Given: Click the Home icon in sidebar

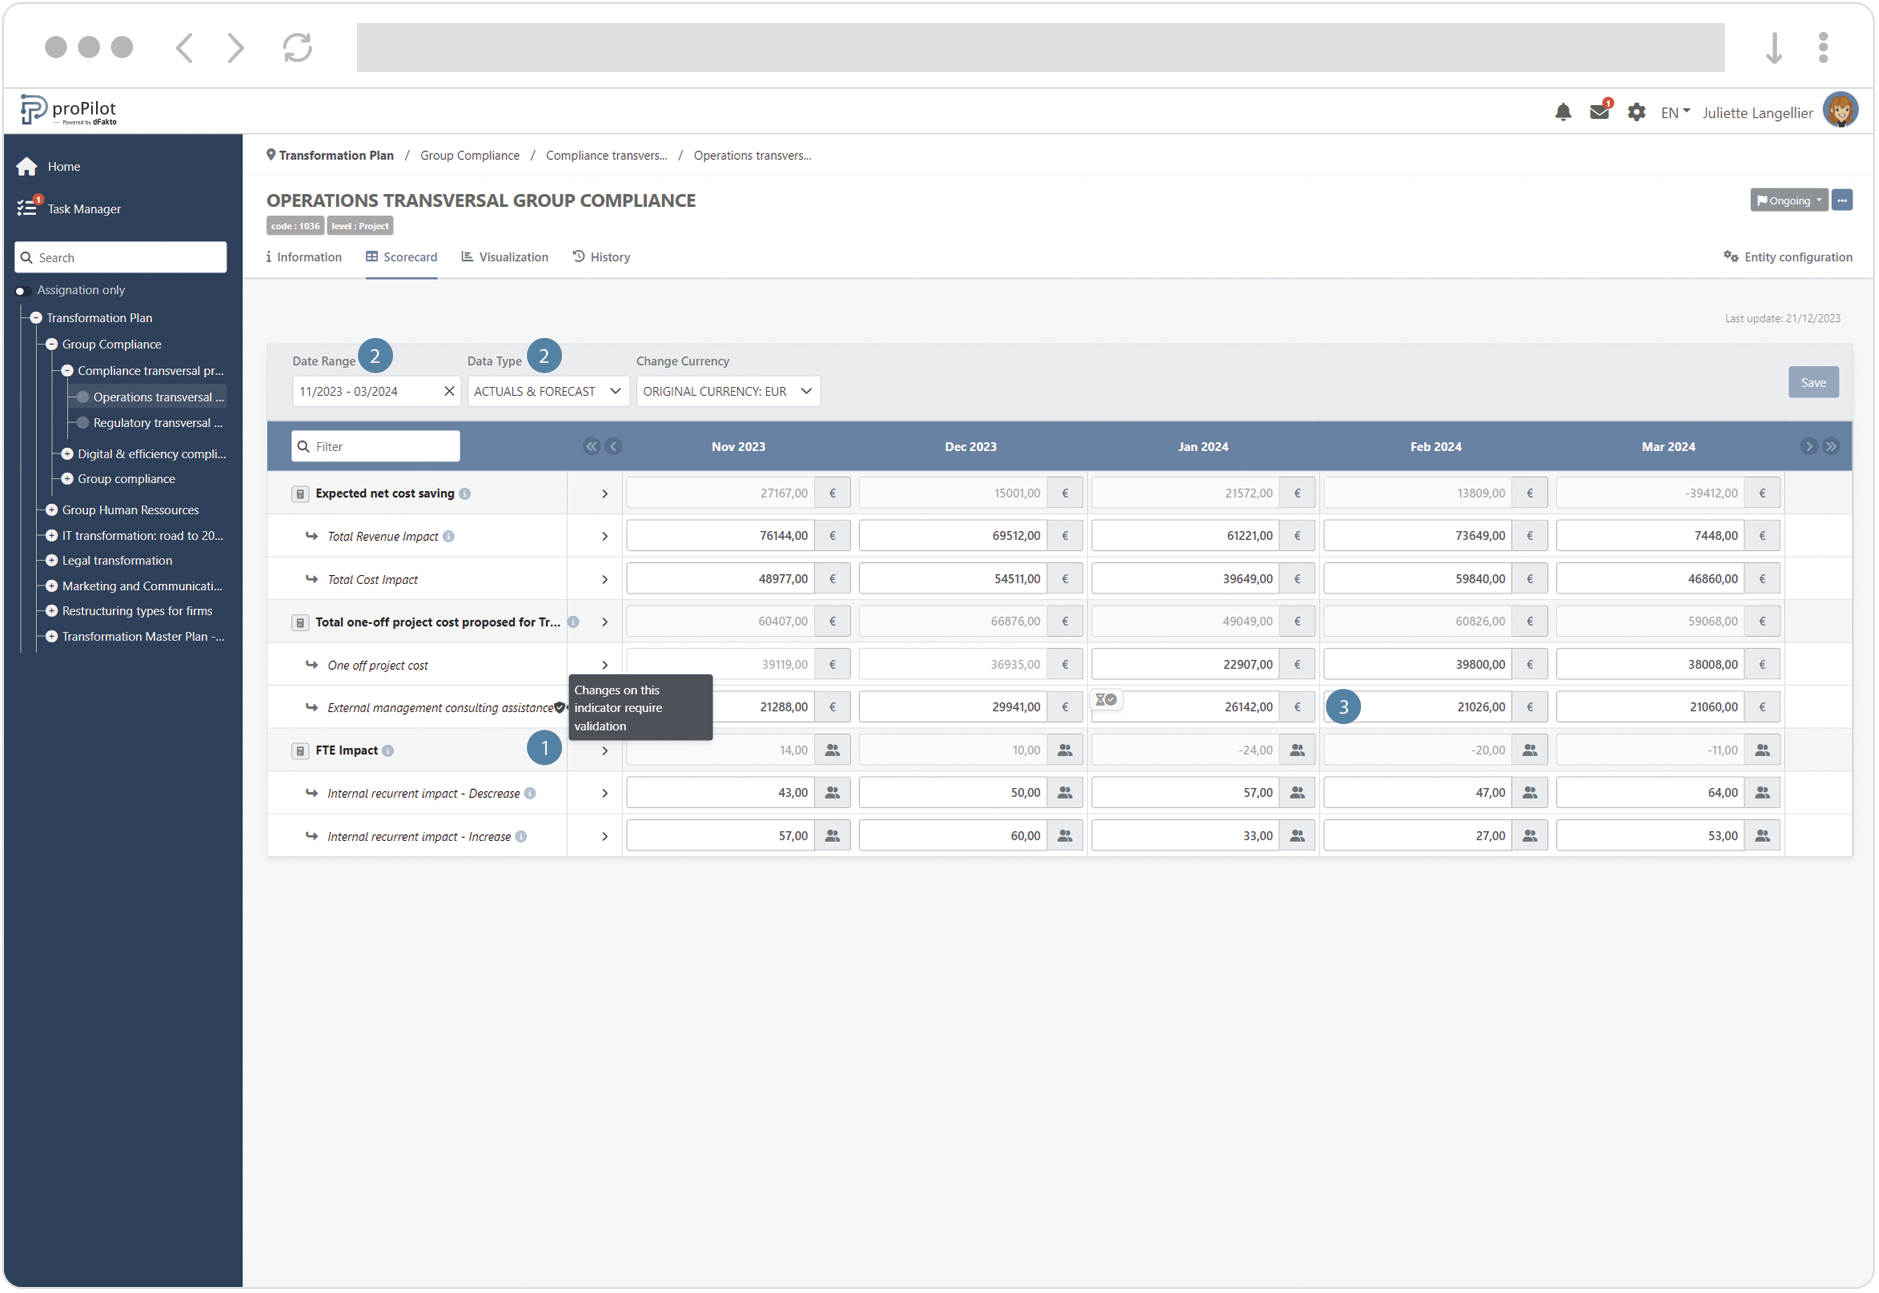Looking at the screenshot, I should [x=27, y=167].
